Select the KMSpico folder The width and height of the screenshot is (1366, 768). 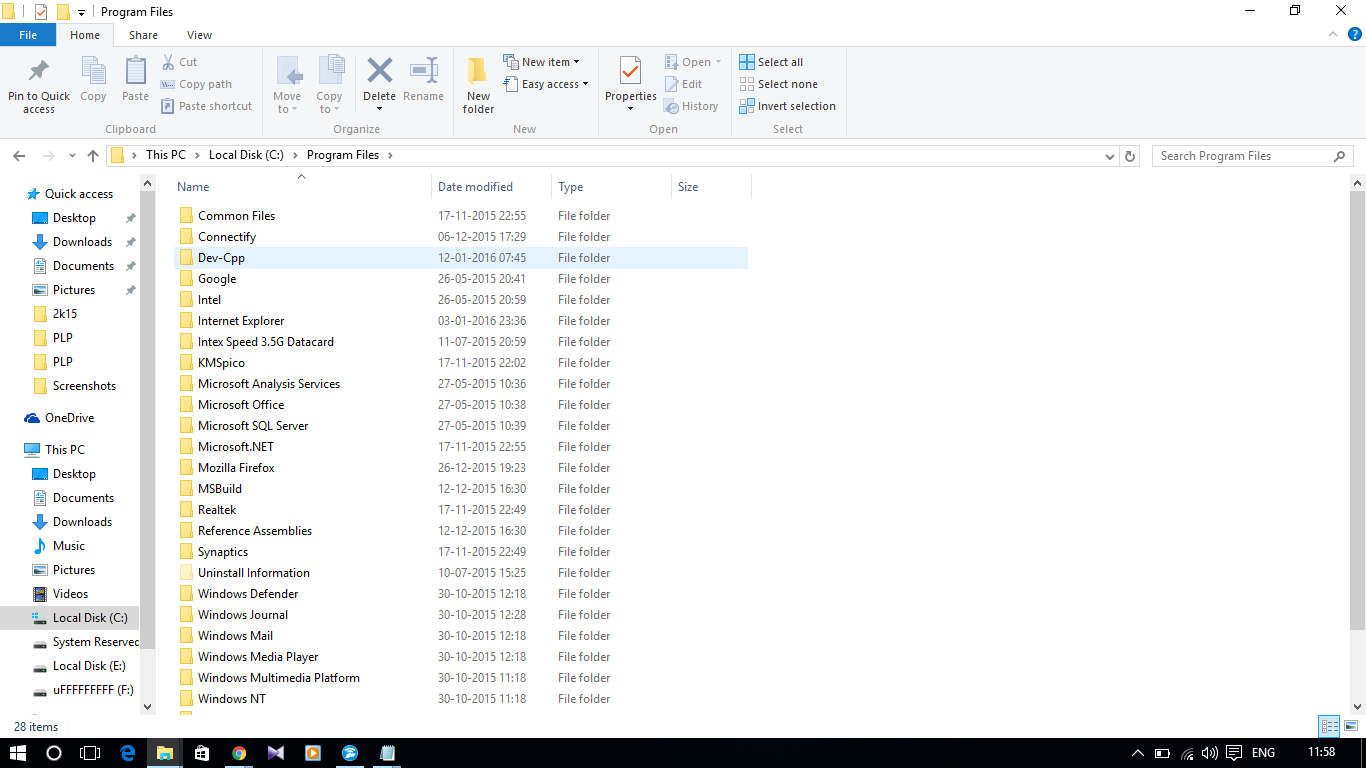(x=461, y=363)
